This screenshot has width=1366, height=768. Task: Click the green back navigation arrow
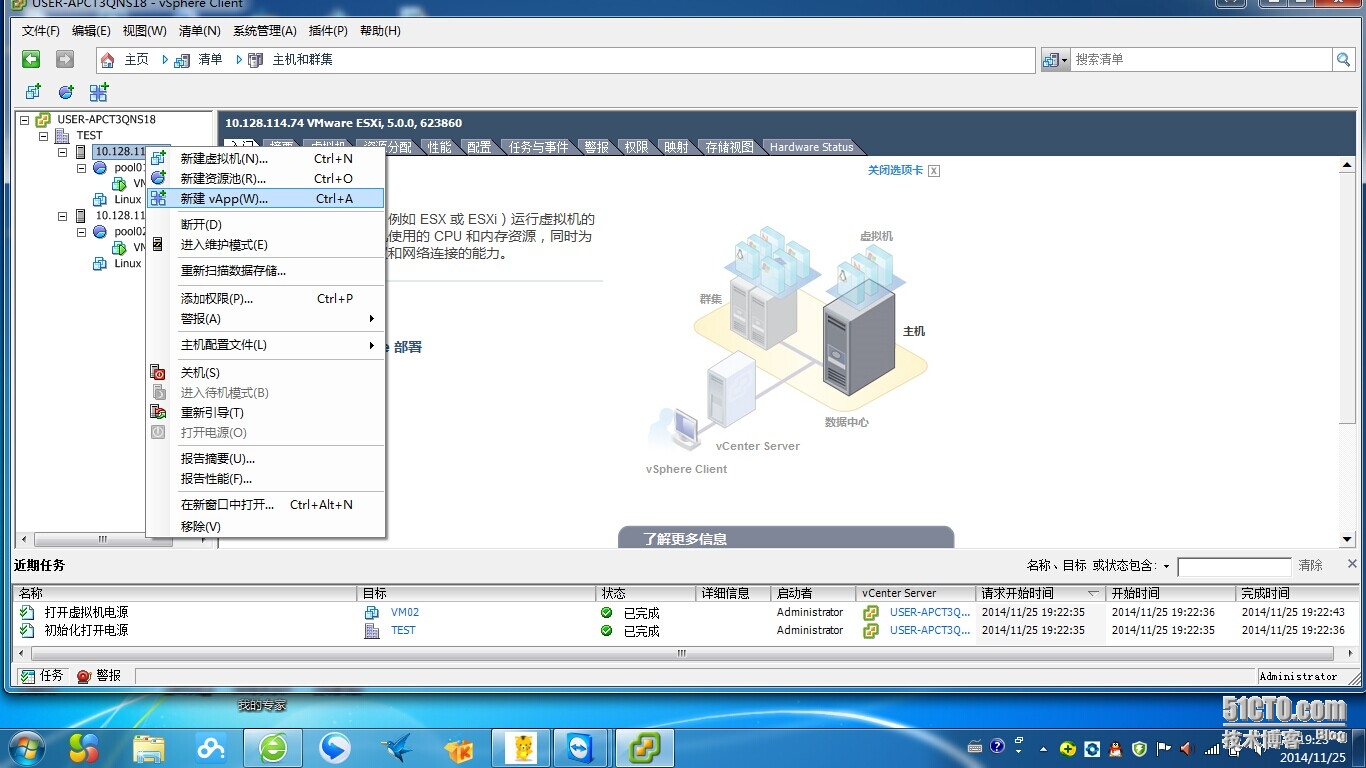[31, 60]
